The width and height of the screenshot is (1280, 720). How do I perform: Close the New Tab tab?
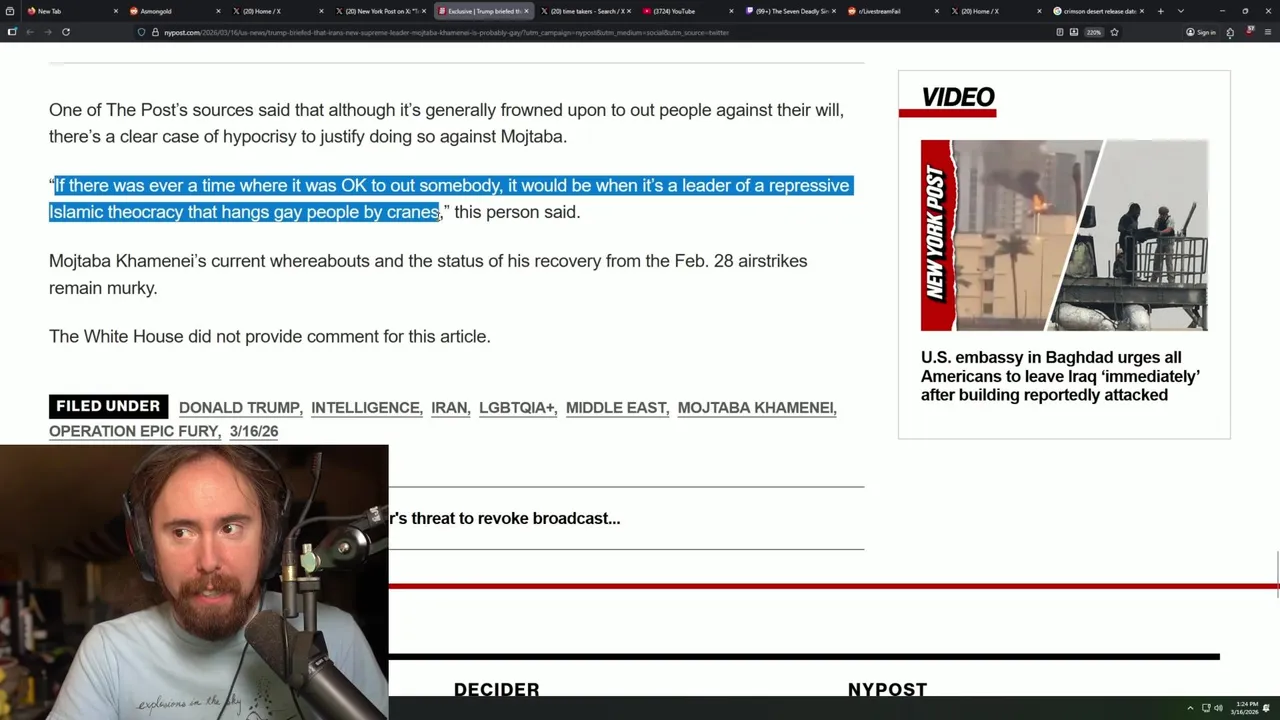(116, 11)
